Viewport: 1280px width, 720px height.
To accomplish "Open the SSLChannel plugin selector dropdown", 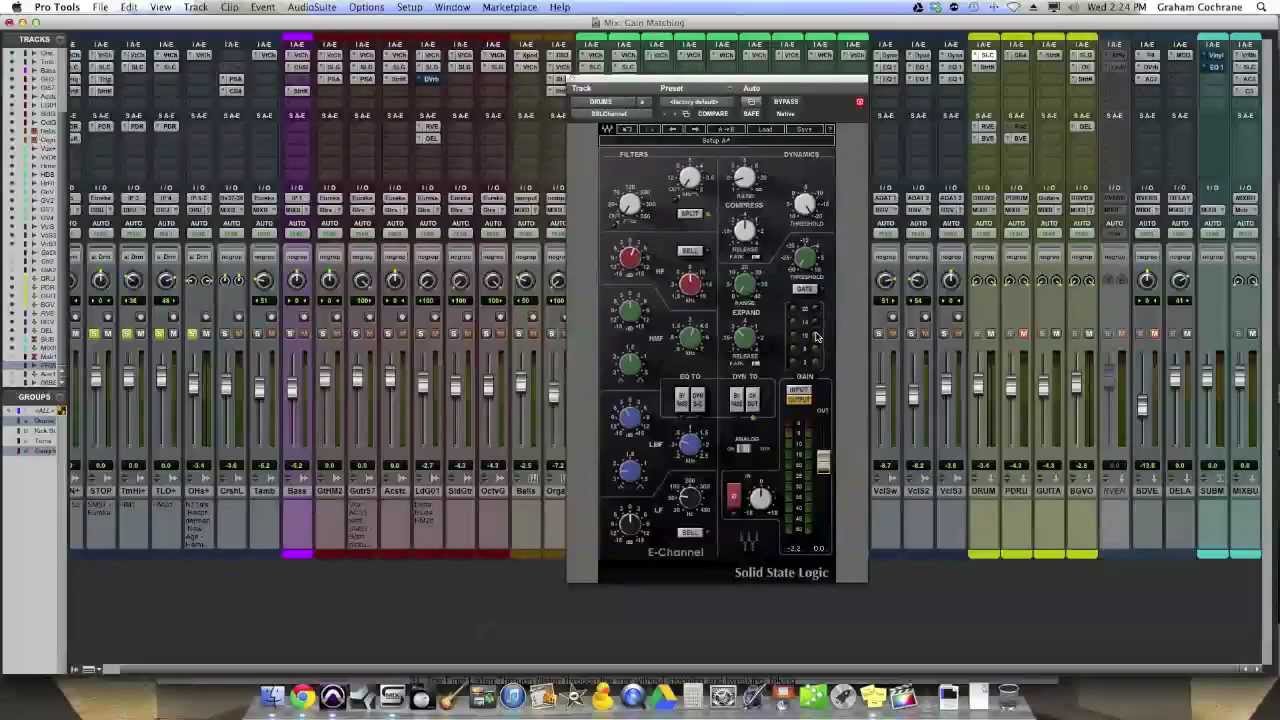I will click(x=609, y=113).
